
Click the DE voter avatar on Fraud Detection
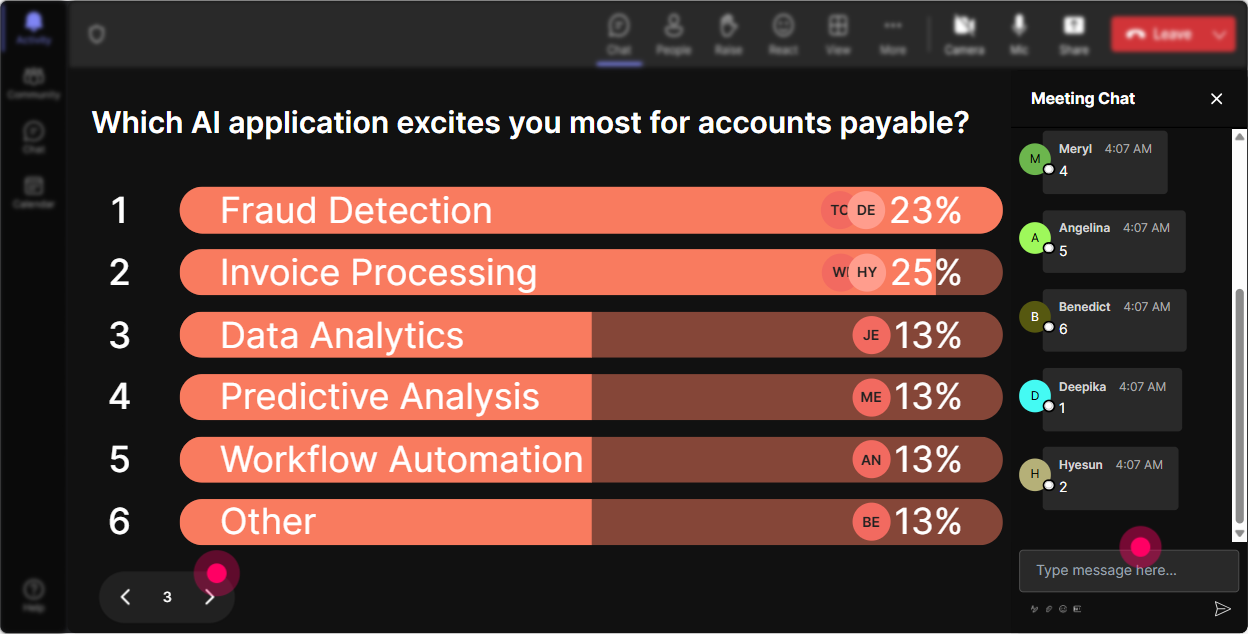(866, 210)
